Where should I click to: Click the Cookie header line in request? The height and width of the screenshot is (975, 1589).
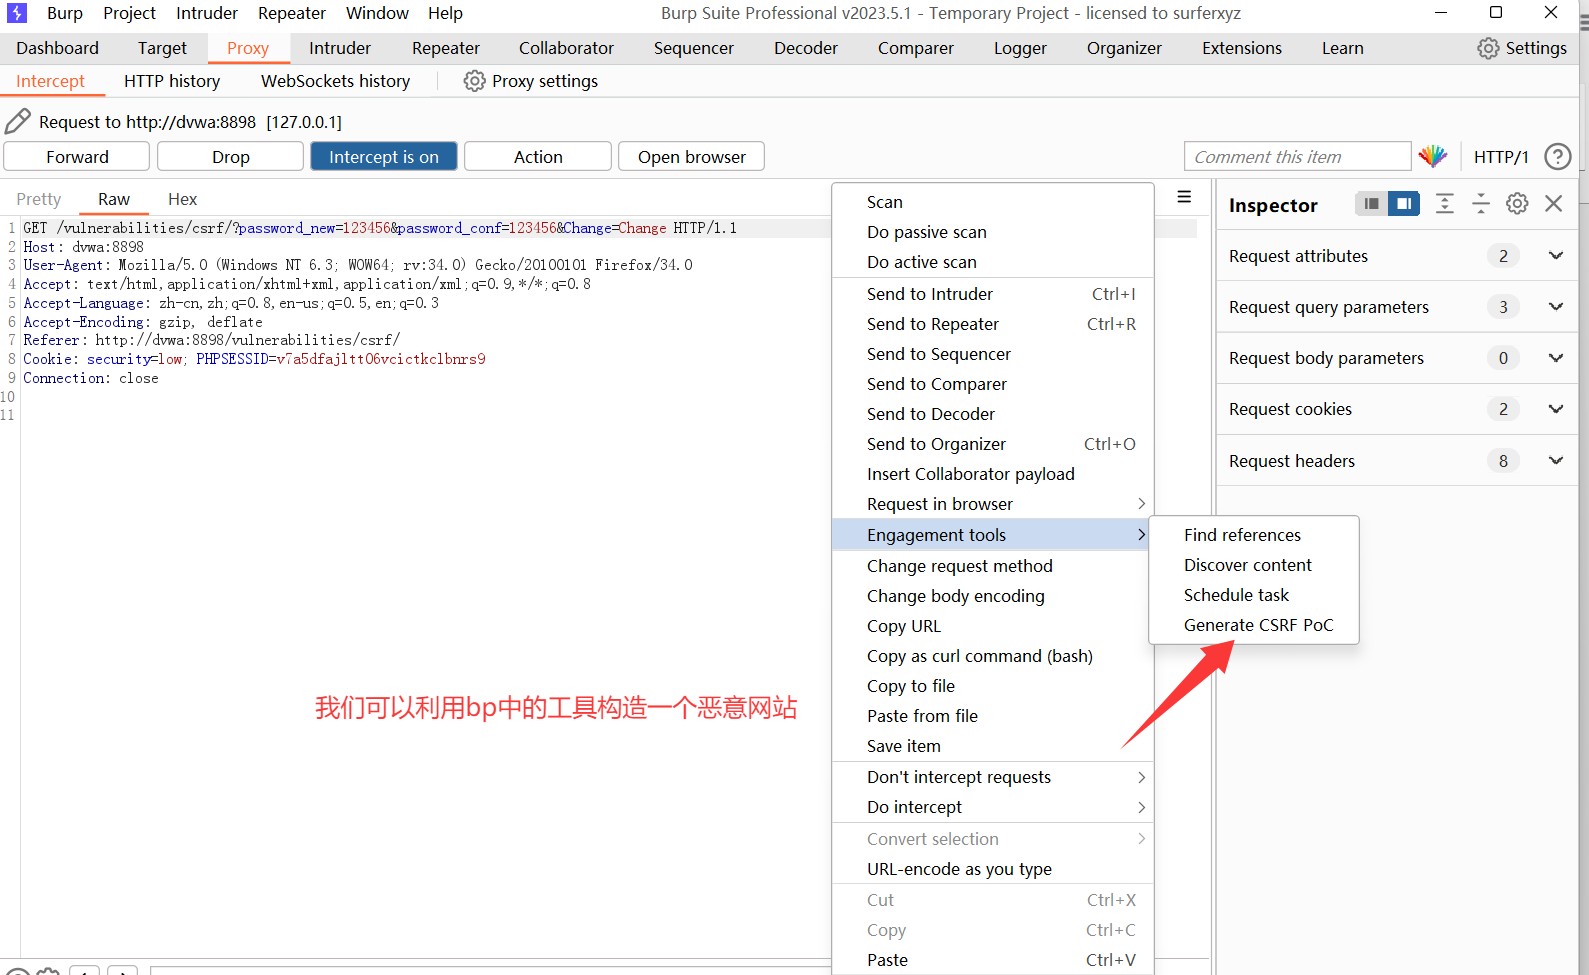[254, 359]
